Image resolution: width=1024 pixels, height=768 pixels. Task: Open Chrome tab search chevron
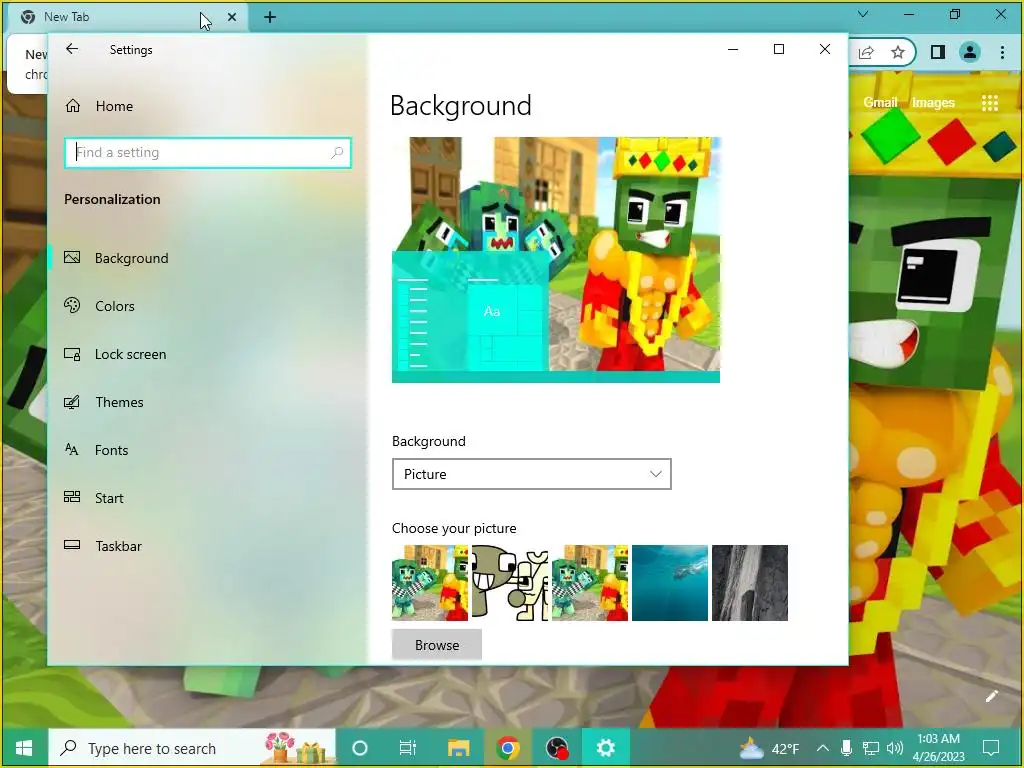(863, 14)
